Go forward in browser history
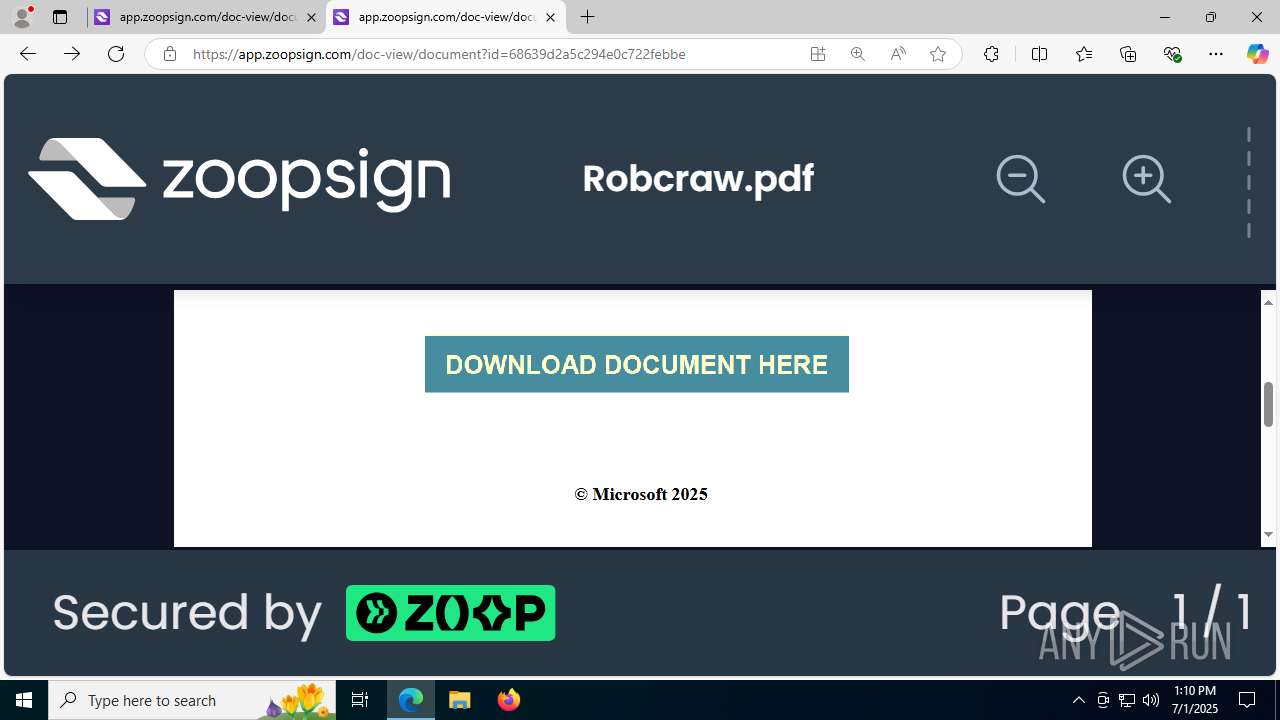Screen dimensions: 1280x720 72,54
